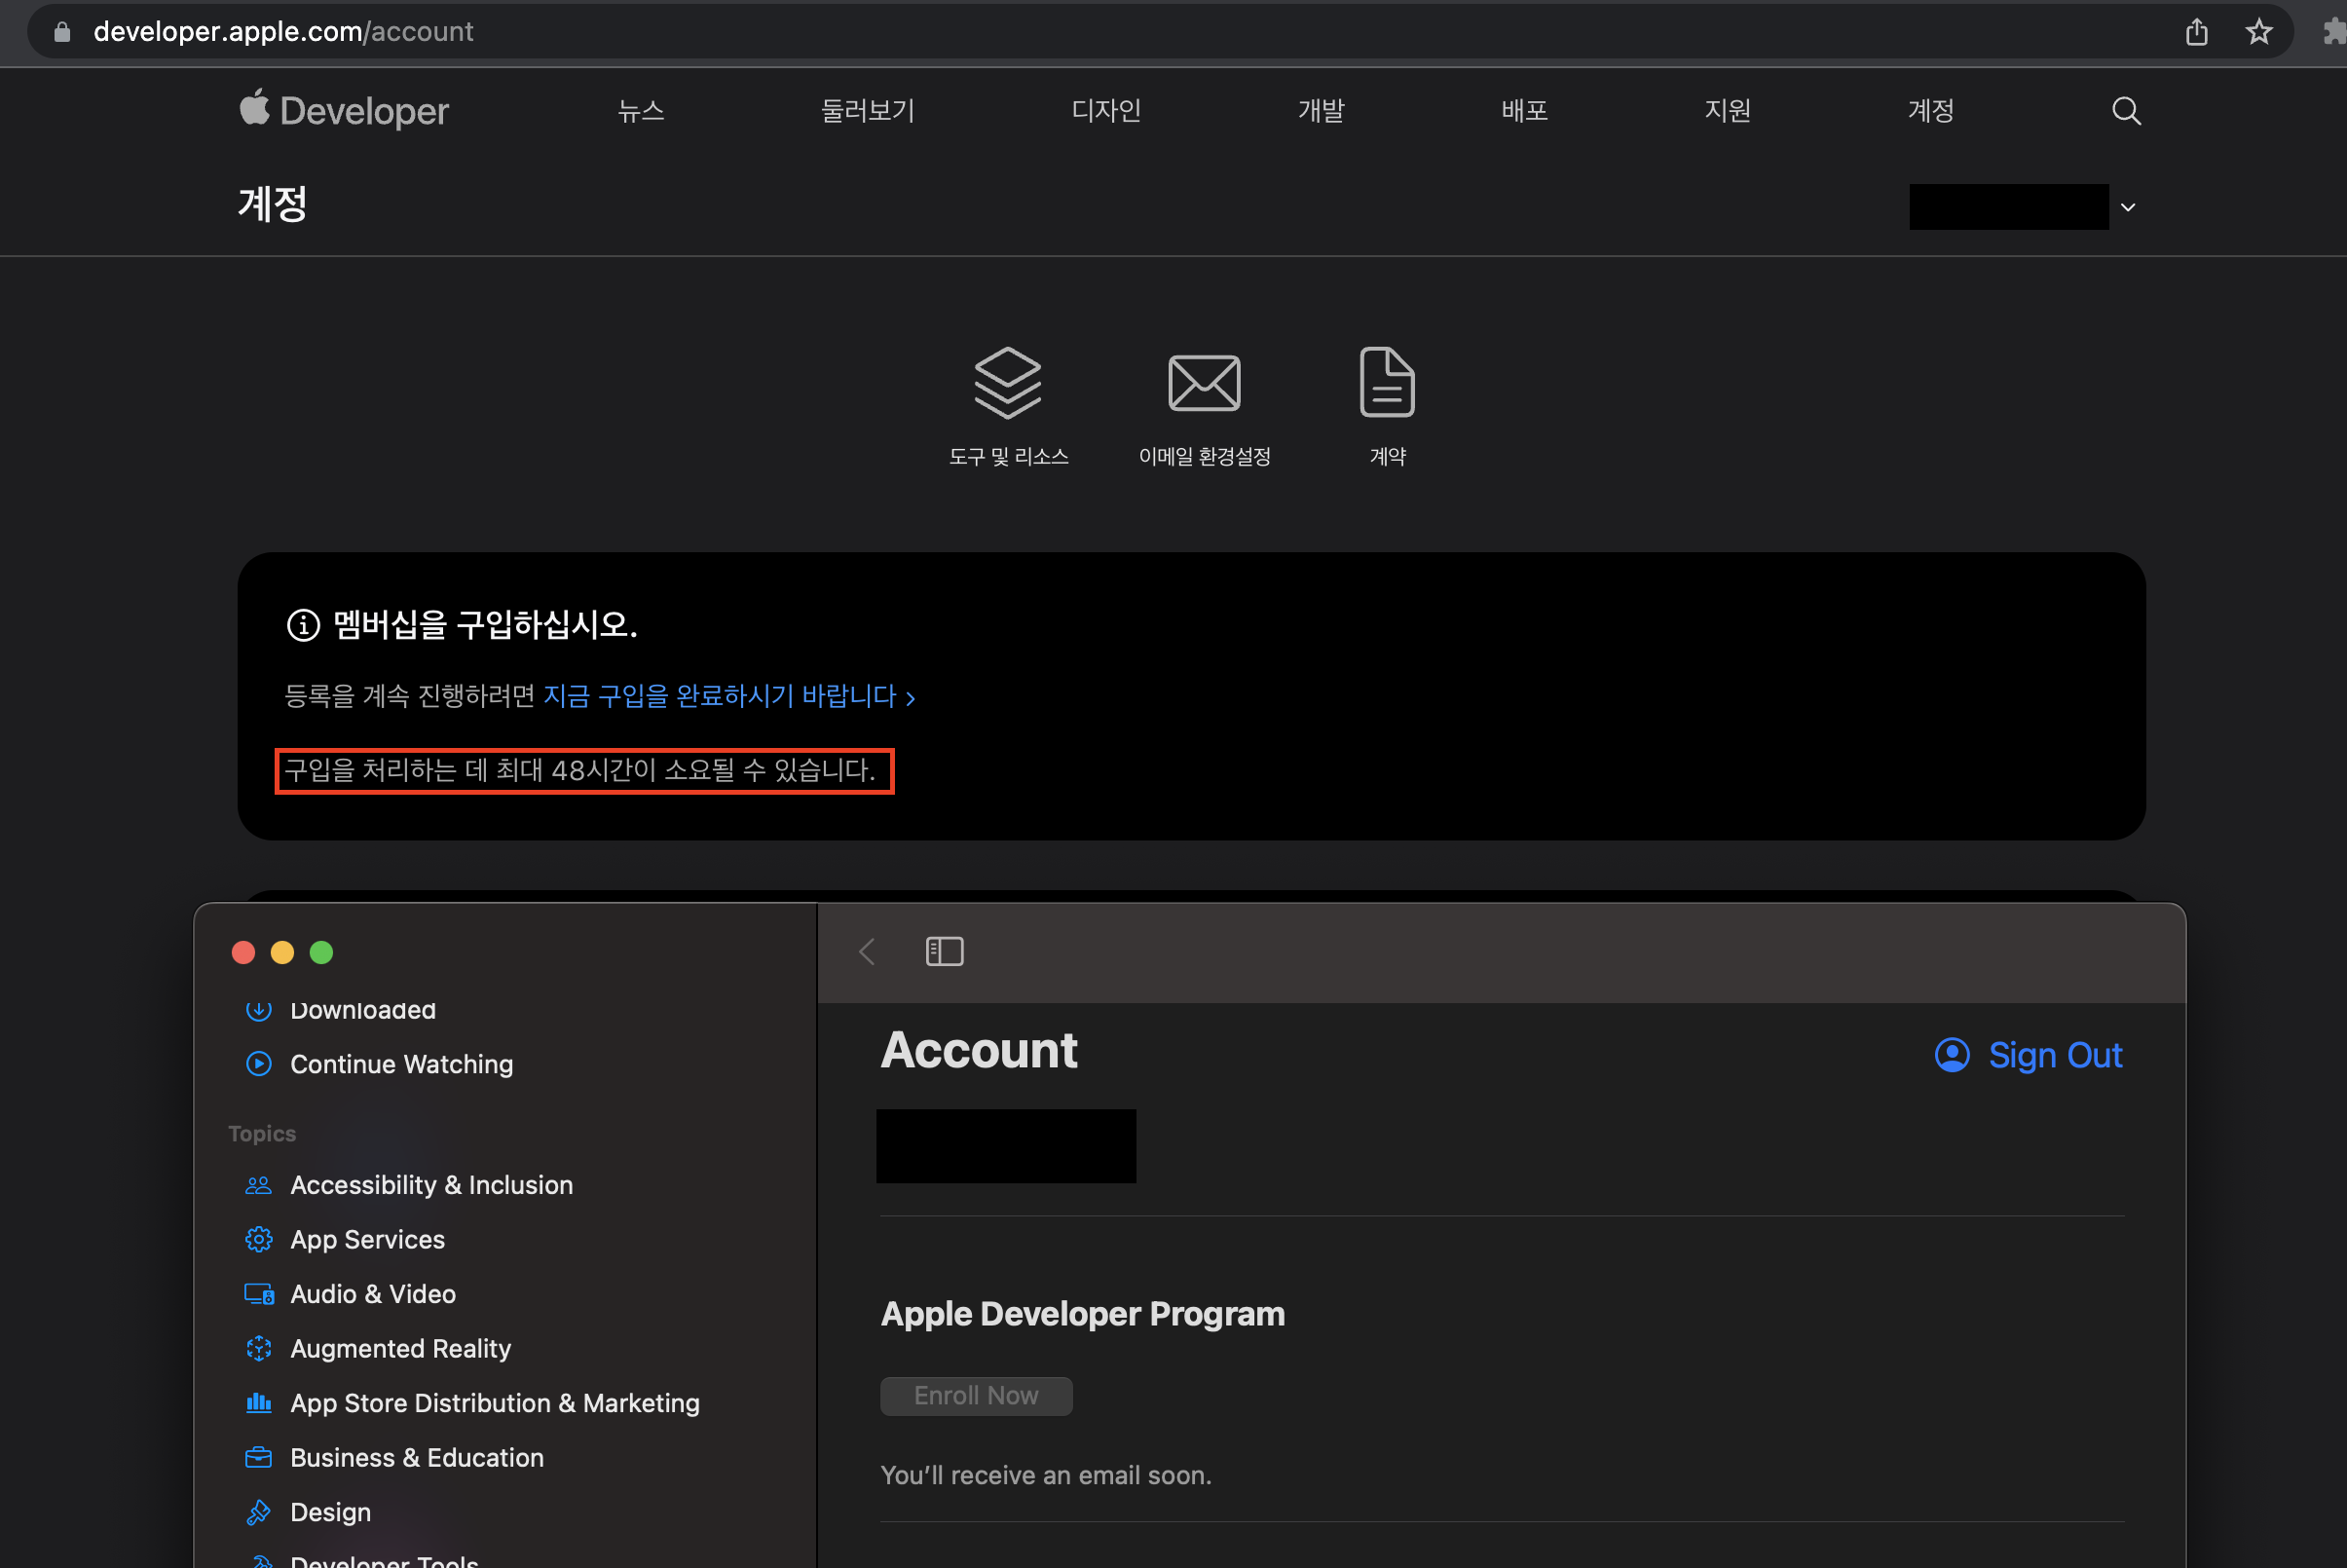This screenshot has width=2347, height=1568.
Task: Open the 도구 및 리소스 layers icon
Action: (1007, 382)
